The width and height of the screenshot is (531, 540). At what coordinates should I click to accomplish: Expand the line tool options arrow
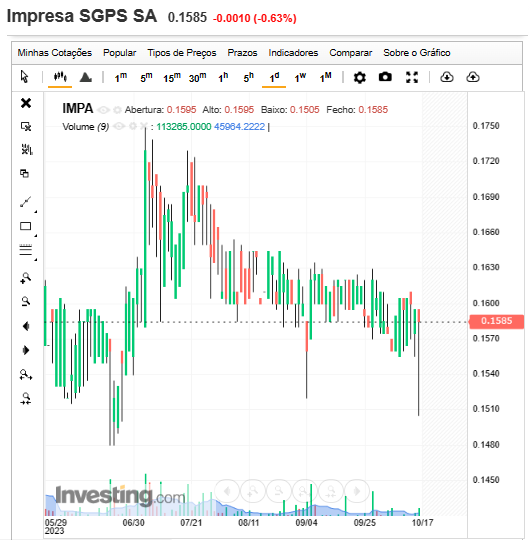click(x=35, y=211)
